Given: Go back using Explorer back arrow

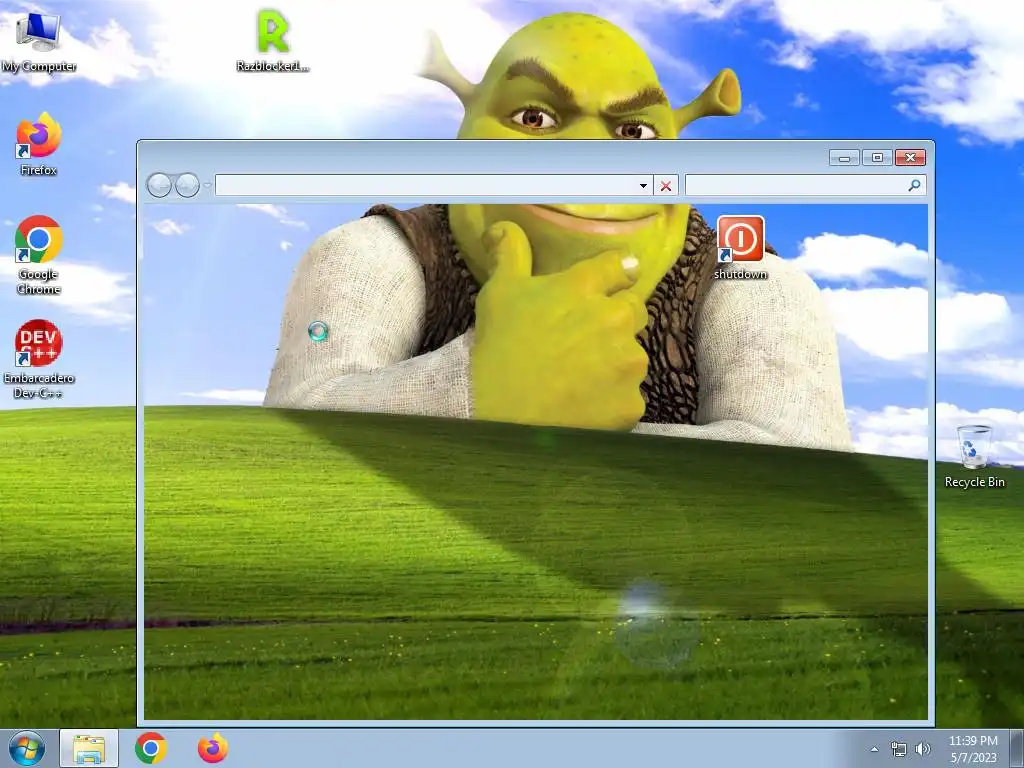Looking at the screenshot, I should click(x=159, y=185).
